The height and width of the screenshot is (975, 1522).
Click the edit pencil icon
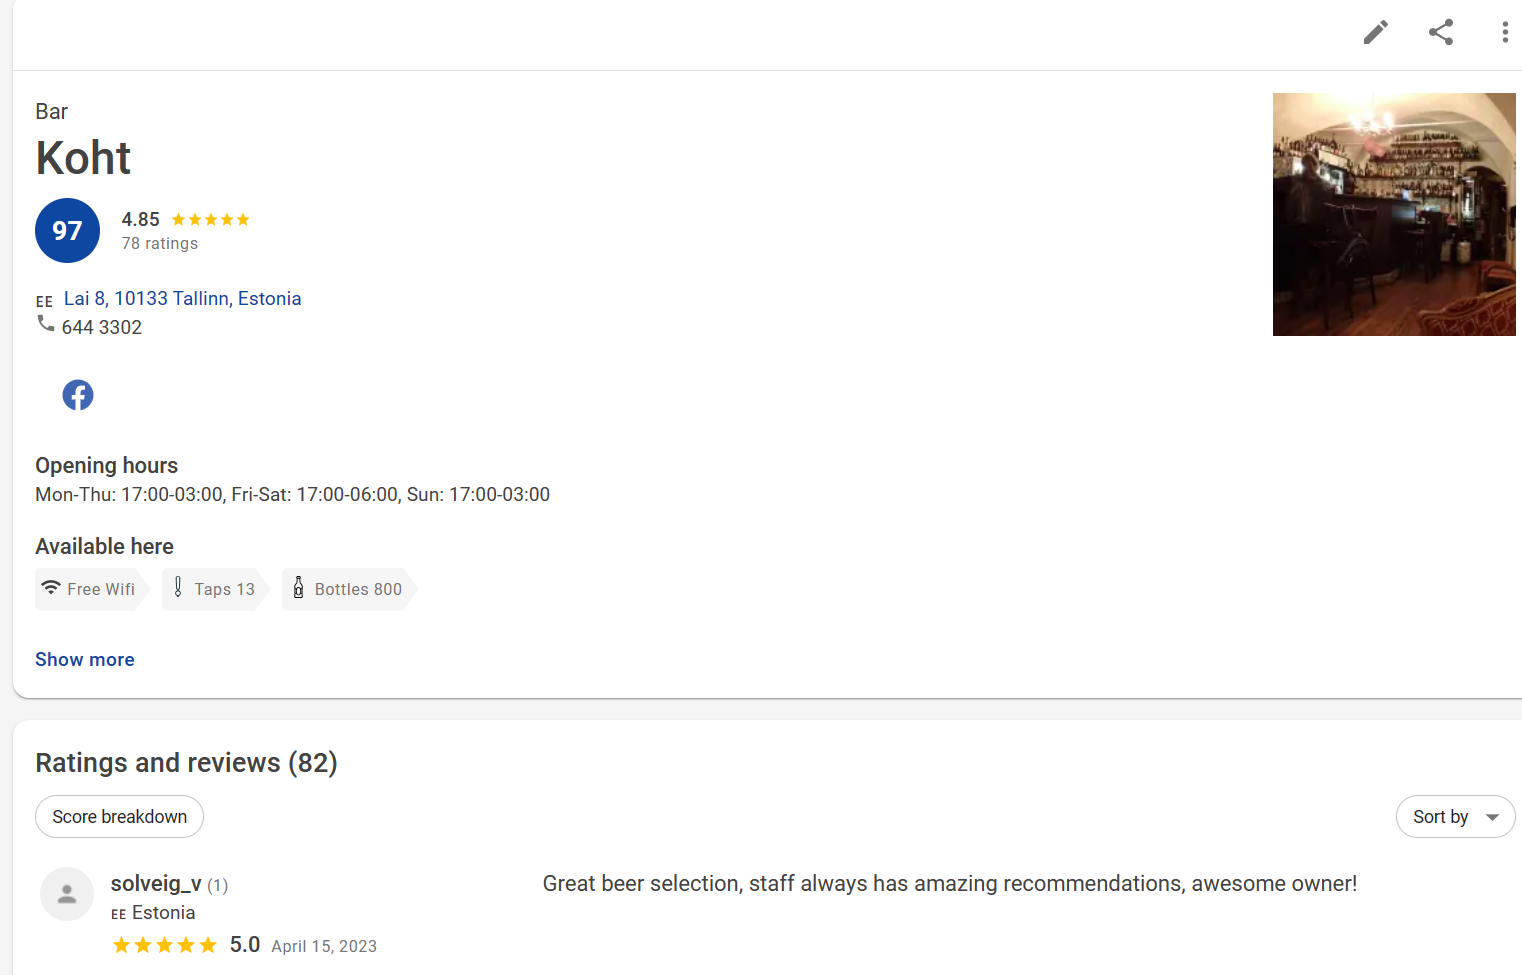pos(1375,32)
